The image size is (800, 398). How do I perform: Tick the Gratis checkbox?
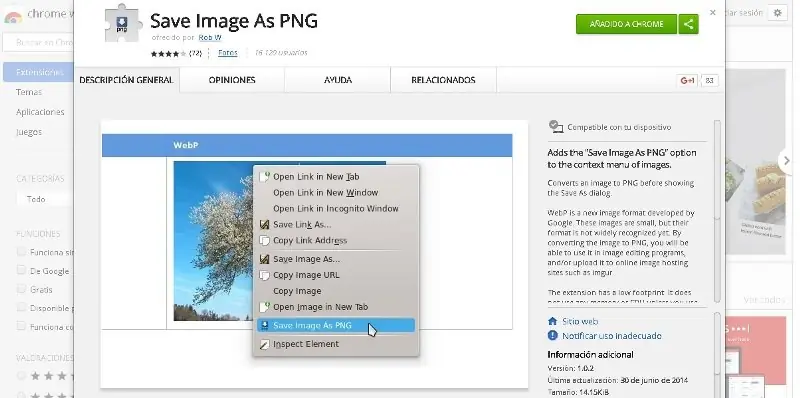pyautogui.click(x=21, y=289)
